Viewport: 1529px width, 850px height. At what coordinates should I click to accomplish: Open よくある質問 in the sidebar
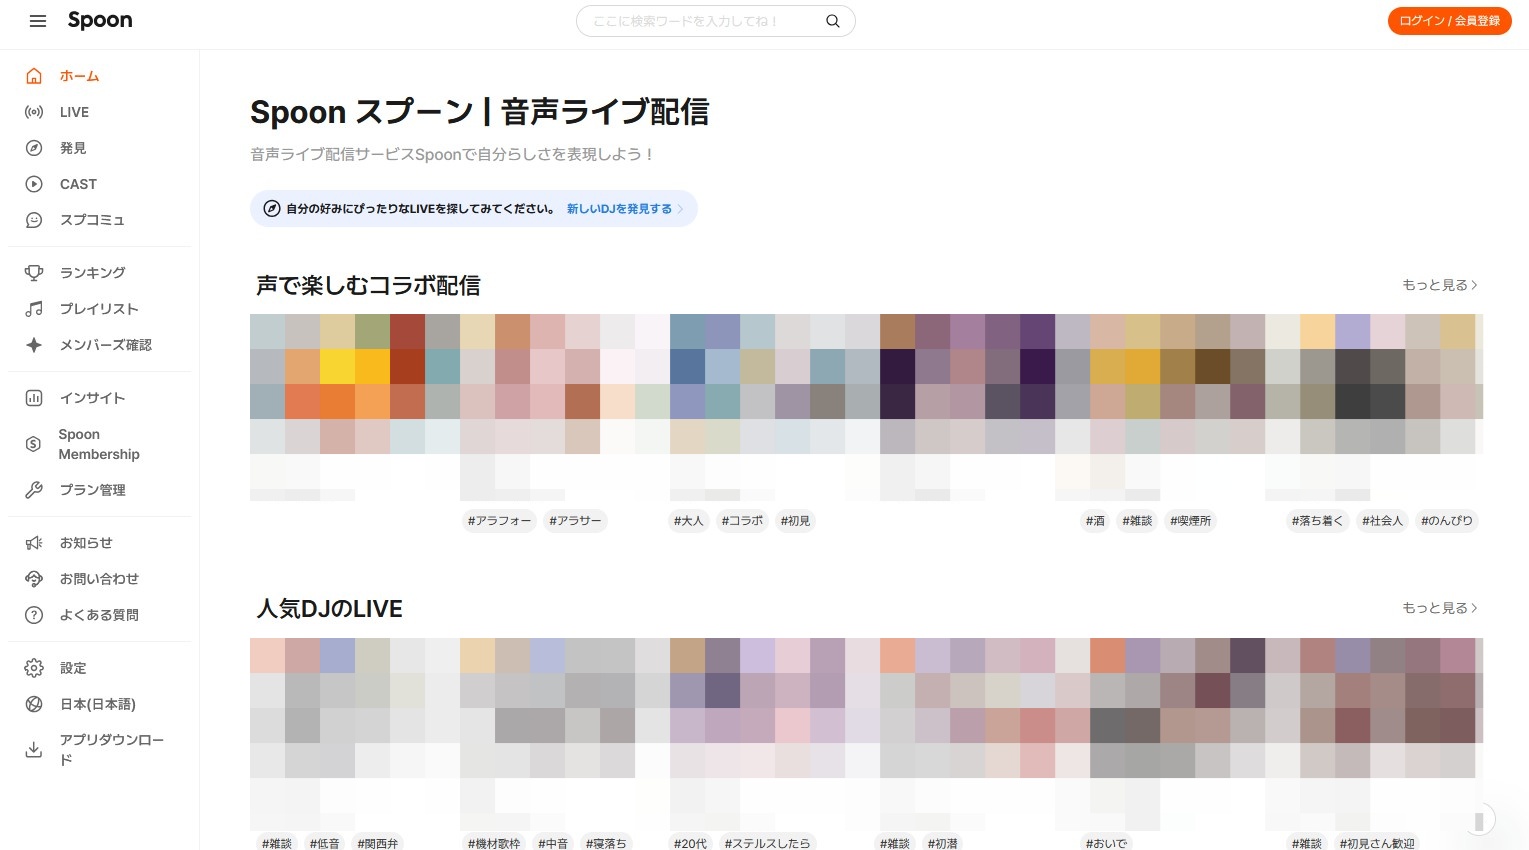click(100, 615)
